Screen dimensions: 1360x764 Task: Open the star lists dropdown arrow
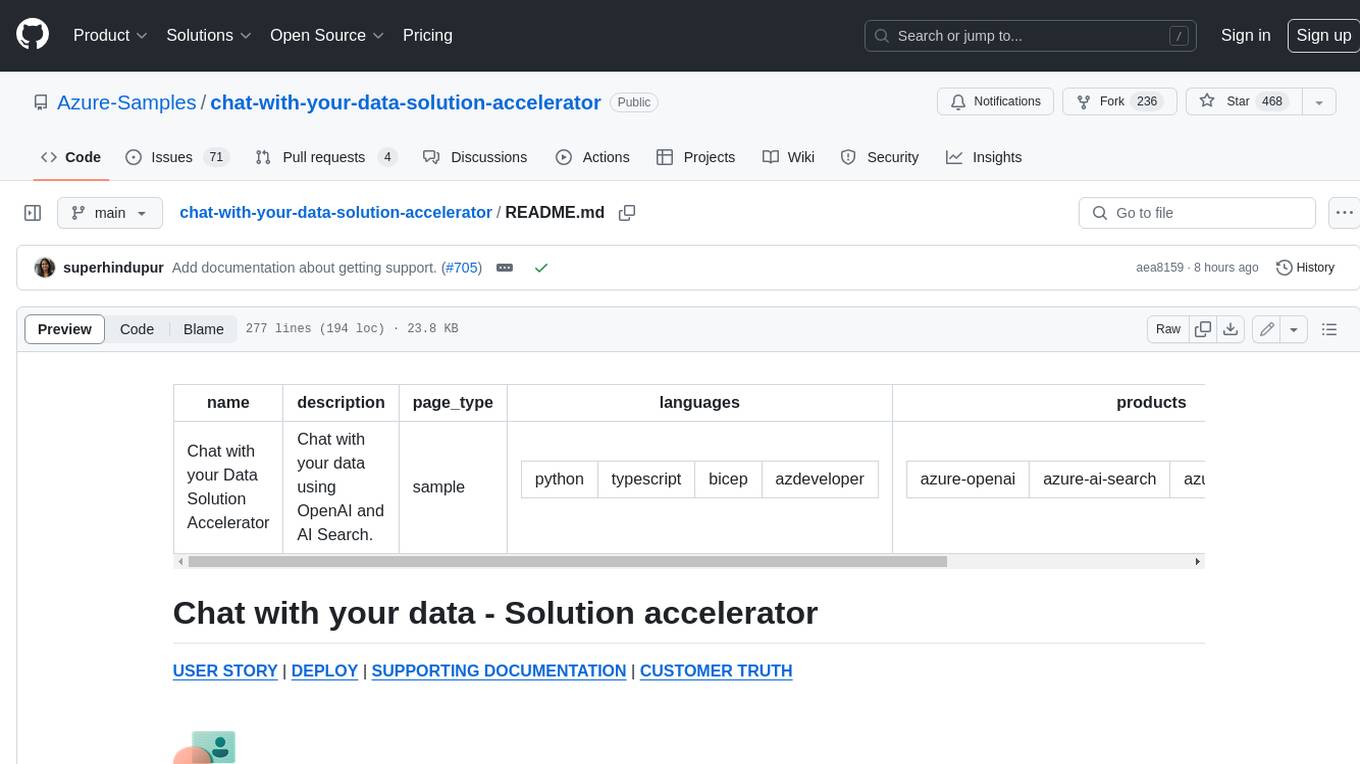pos(1319,102)
